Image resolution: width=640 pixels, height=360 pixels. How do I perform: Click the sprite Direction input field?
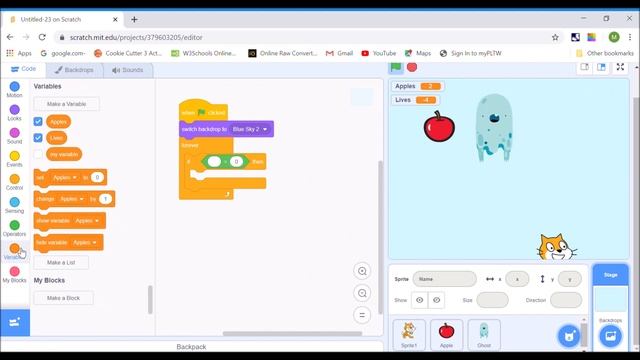(566, 300)
